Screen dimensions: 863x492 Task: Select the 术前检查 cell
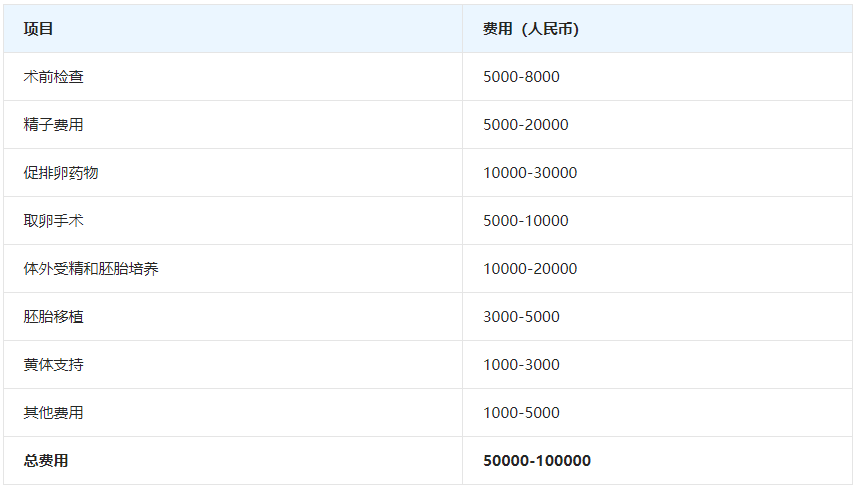click(54, 77)
